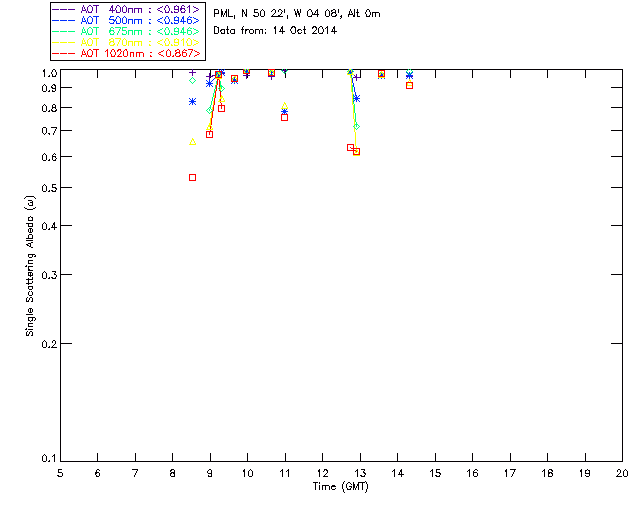Click the site header 'PML, N 50 22', W 04 08', Alt 0m'
Image resolution: width=640 pixels, height=512 pixels.
tap(297, 13)
